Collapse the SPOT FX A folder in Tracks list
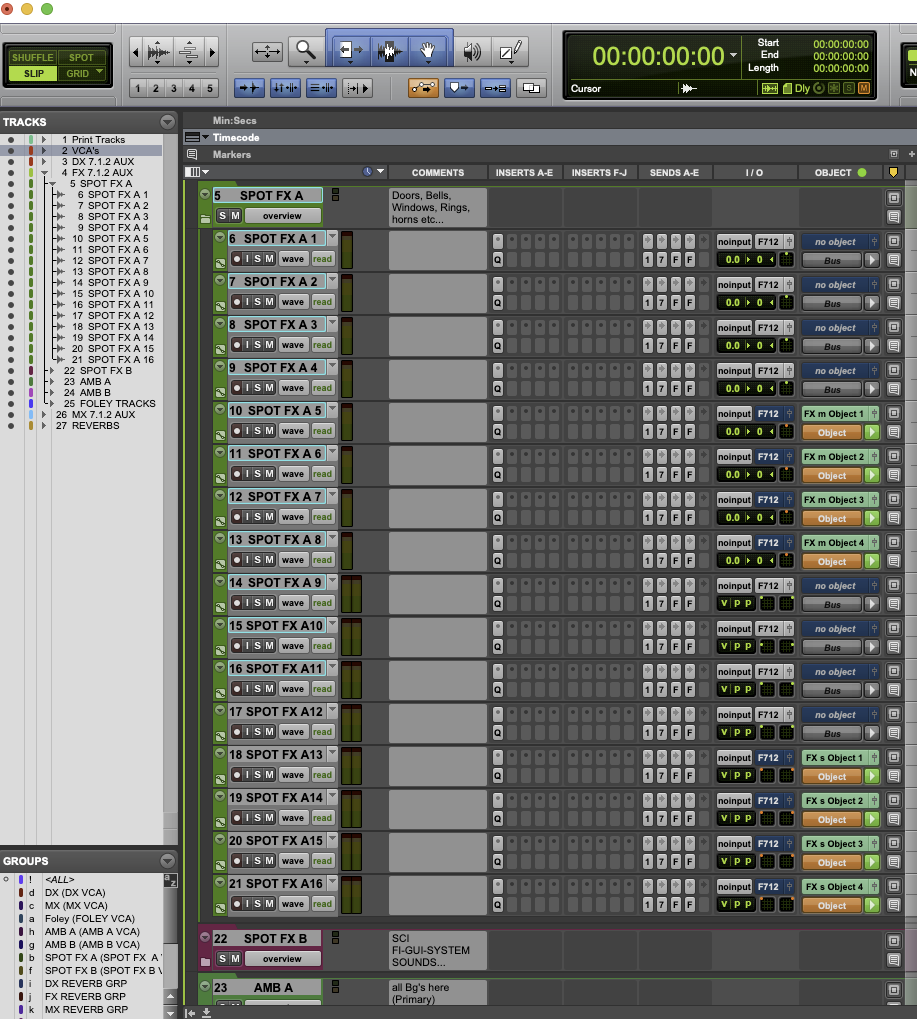Viewport: 917px width, 1019px height. point(53,185)
